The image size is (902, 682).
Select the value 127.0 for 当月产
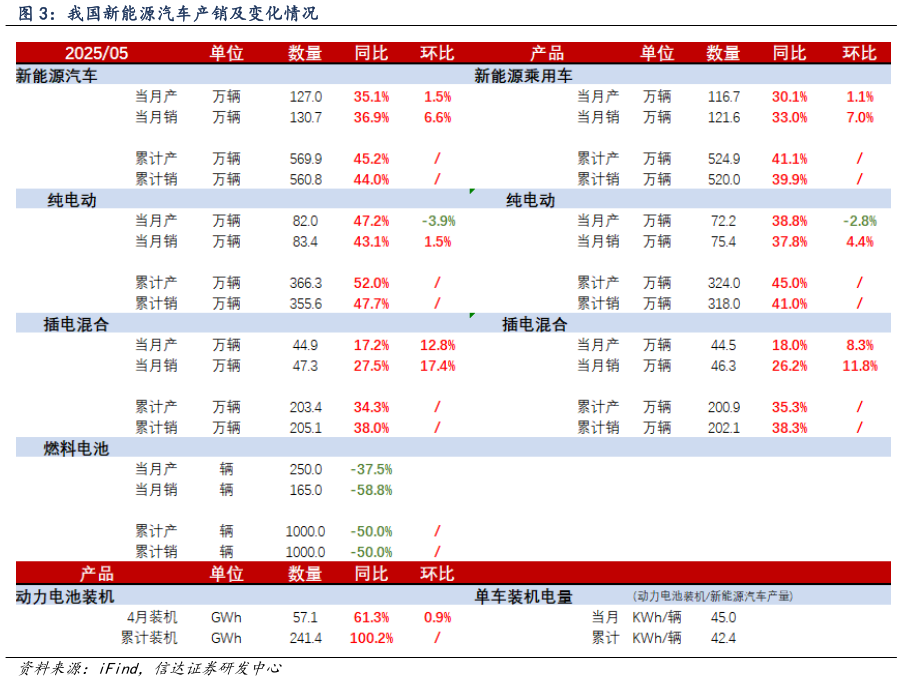click(x=305, y=96)
